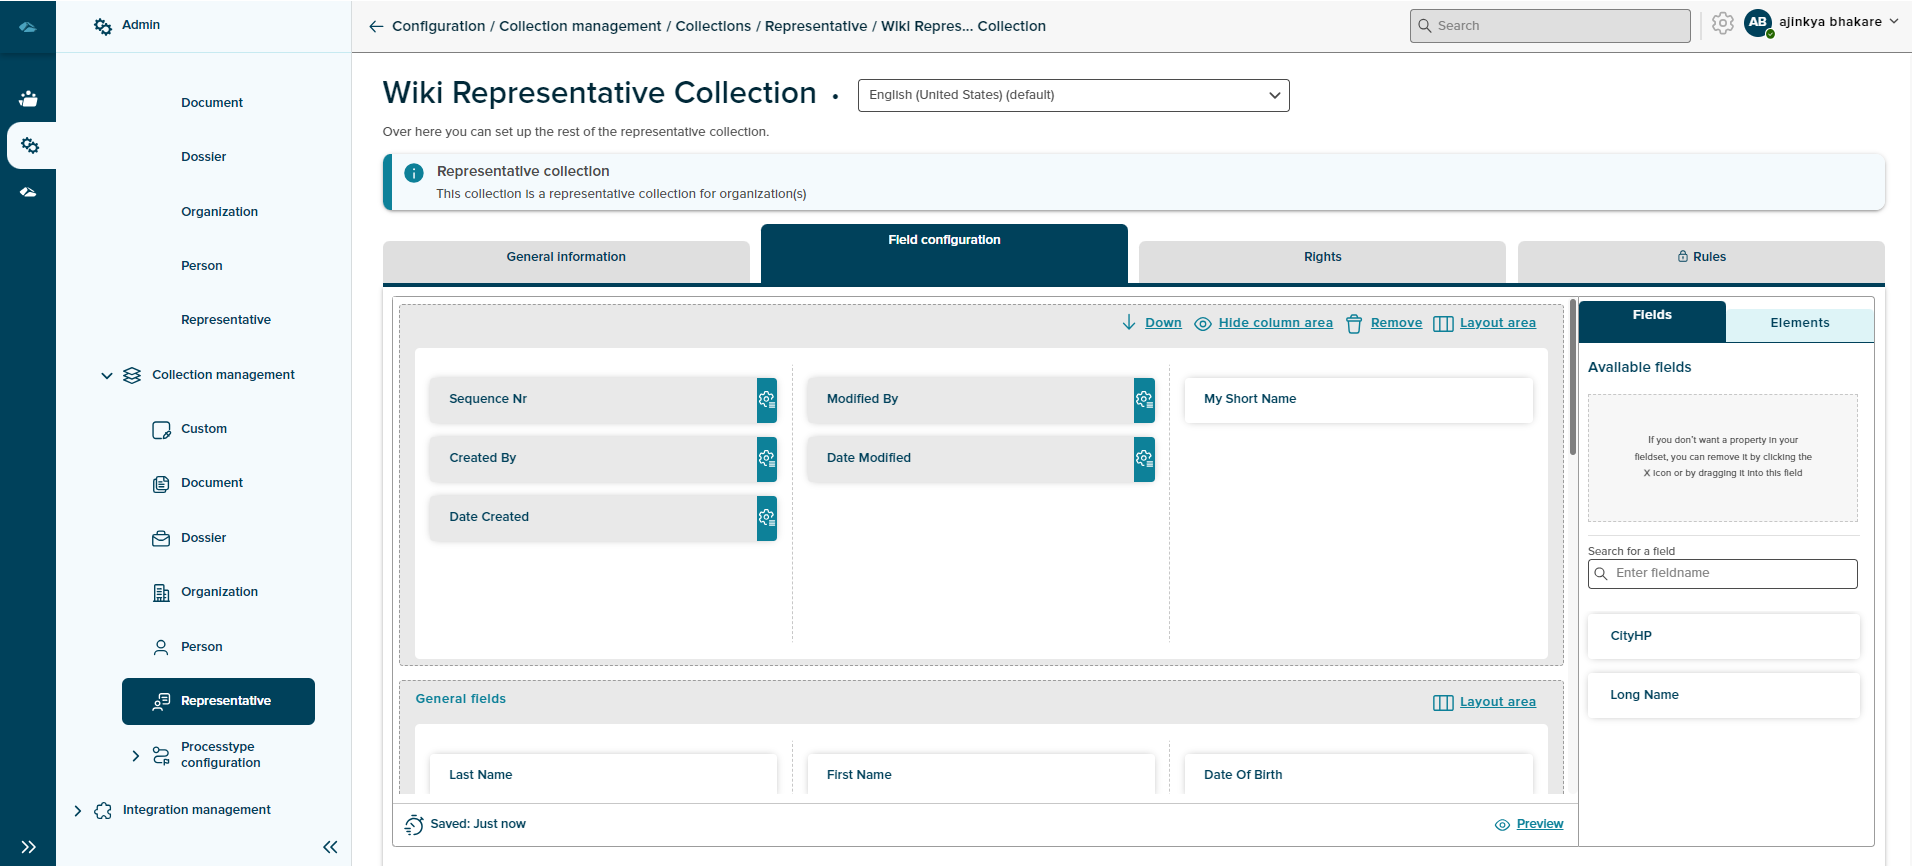
Task: Click Configuration in the breadcrumb
Action: [x=438, y=26]
